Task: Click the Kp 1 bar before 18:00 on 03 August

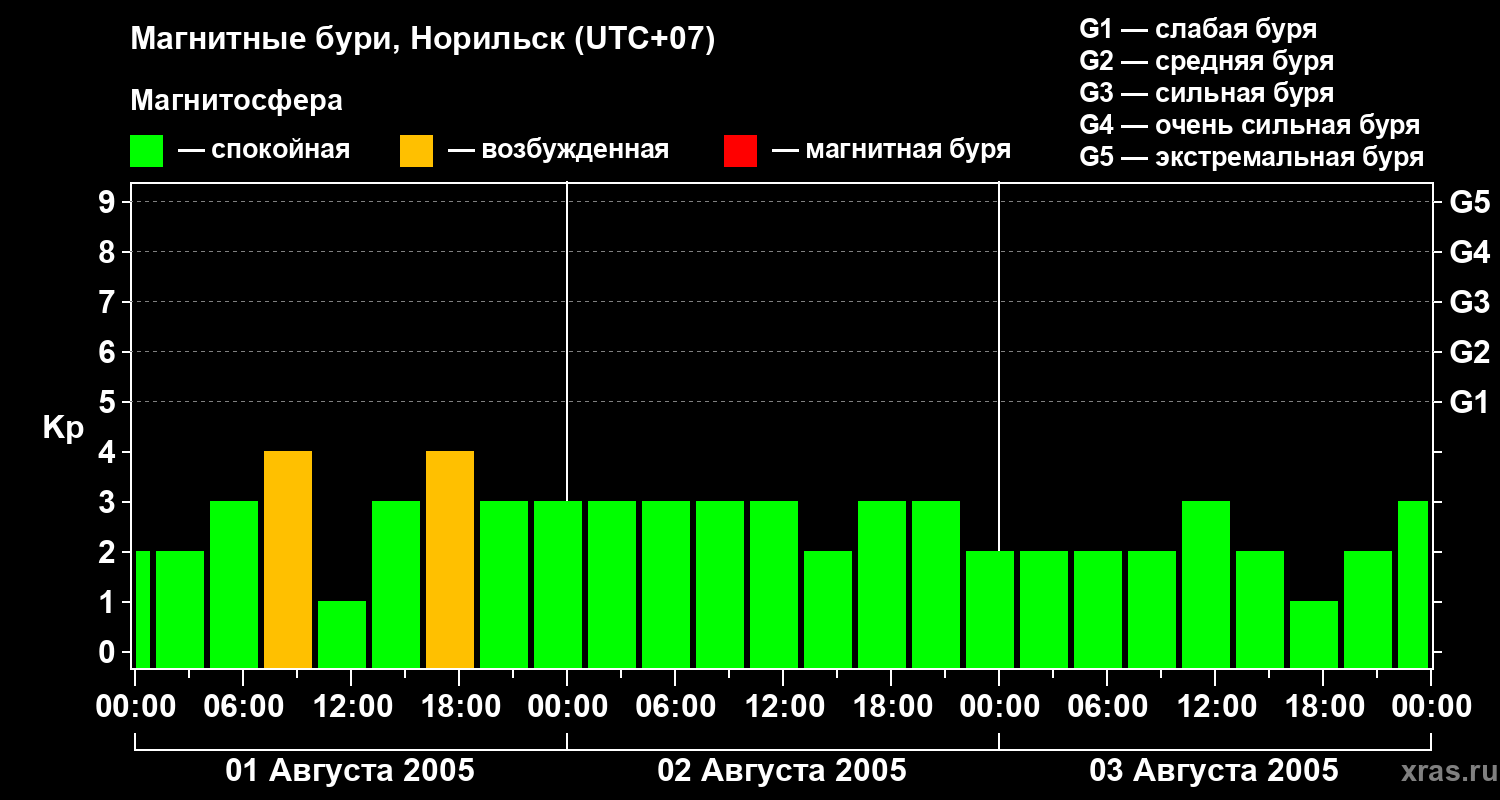Action: (x=1314, y=634)
